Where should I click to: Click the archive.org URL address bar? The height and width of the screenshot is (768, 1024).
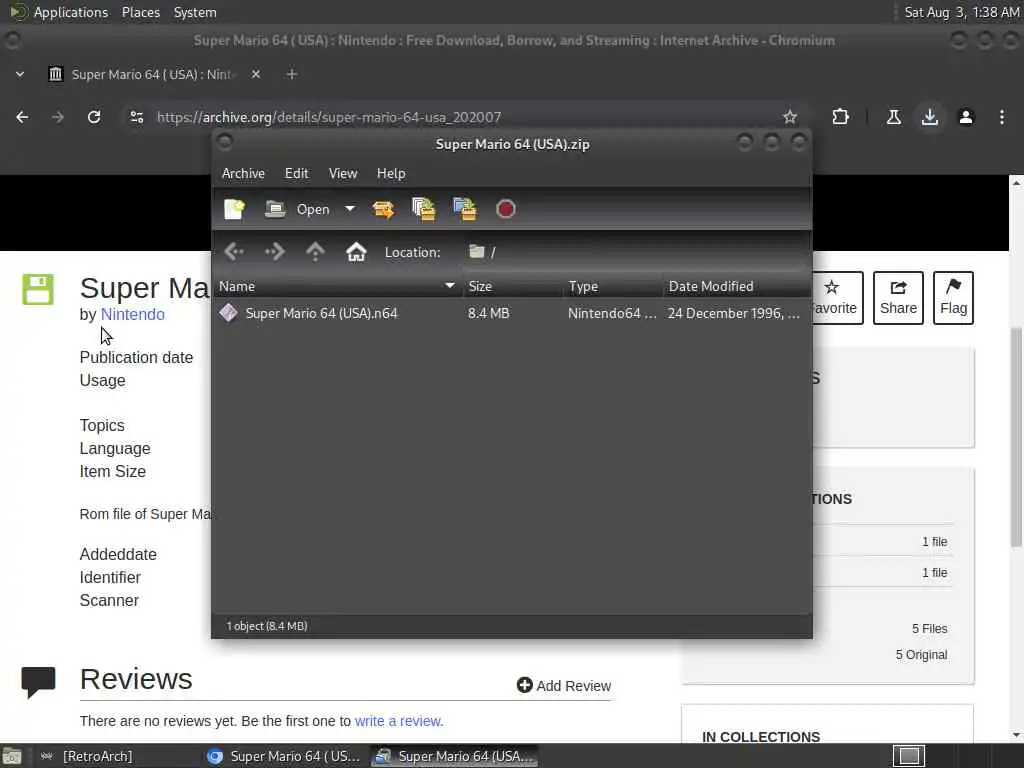(x=329, y=117)
